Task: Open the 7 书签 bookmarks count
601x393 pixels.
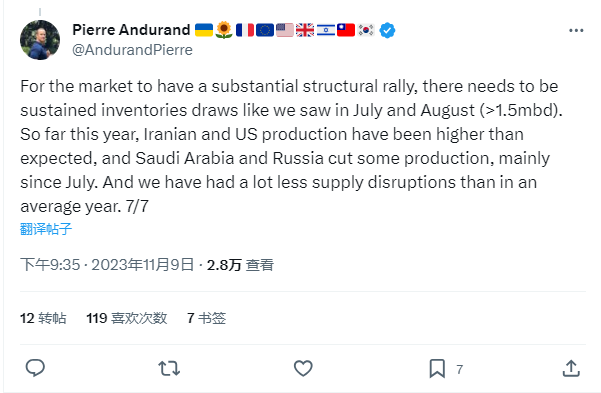Action: [207, 318]
